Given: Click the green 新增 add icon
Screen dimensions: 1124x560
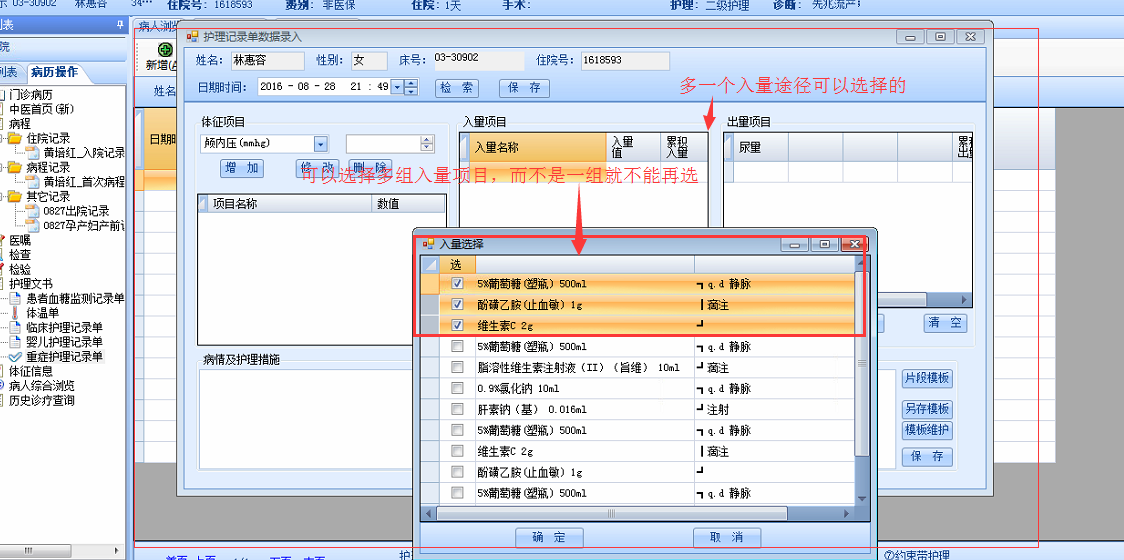Looking at the screenshot, I should 166,50.
